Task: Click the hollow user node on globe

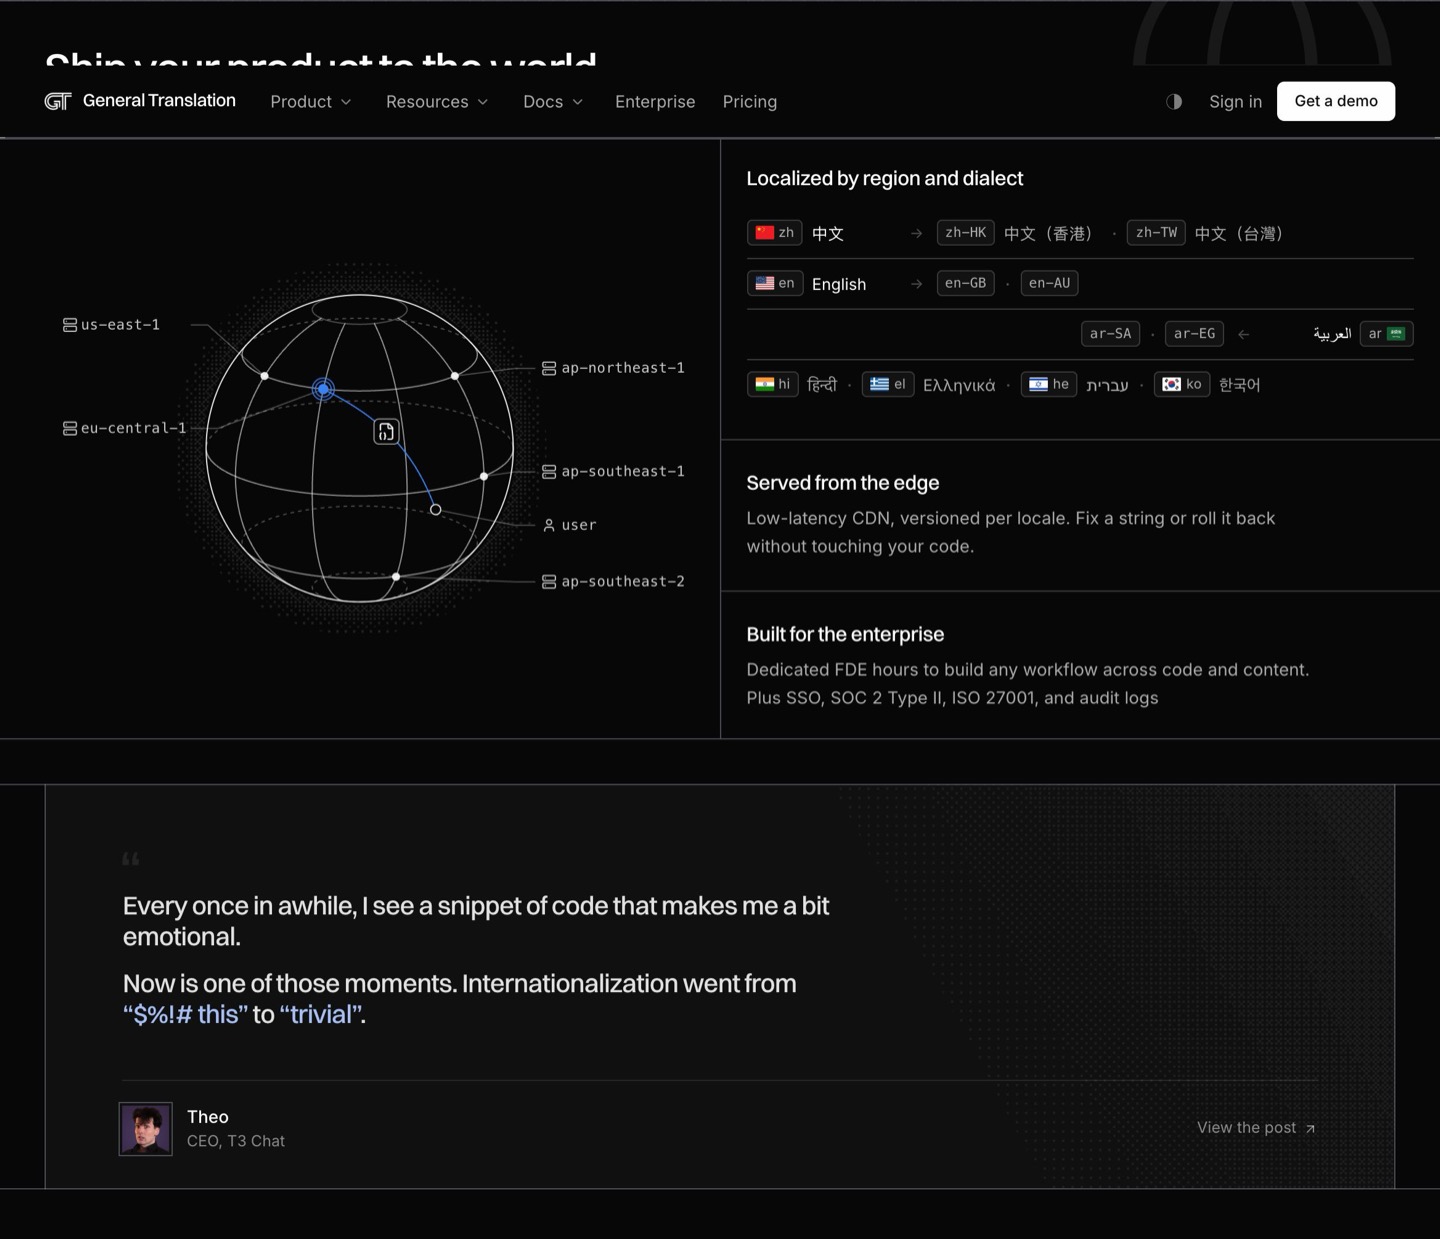Action: coord(435,509)
